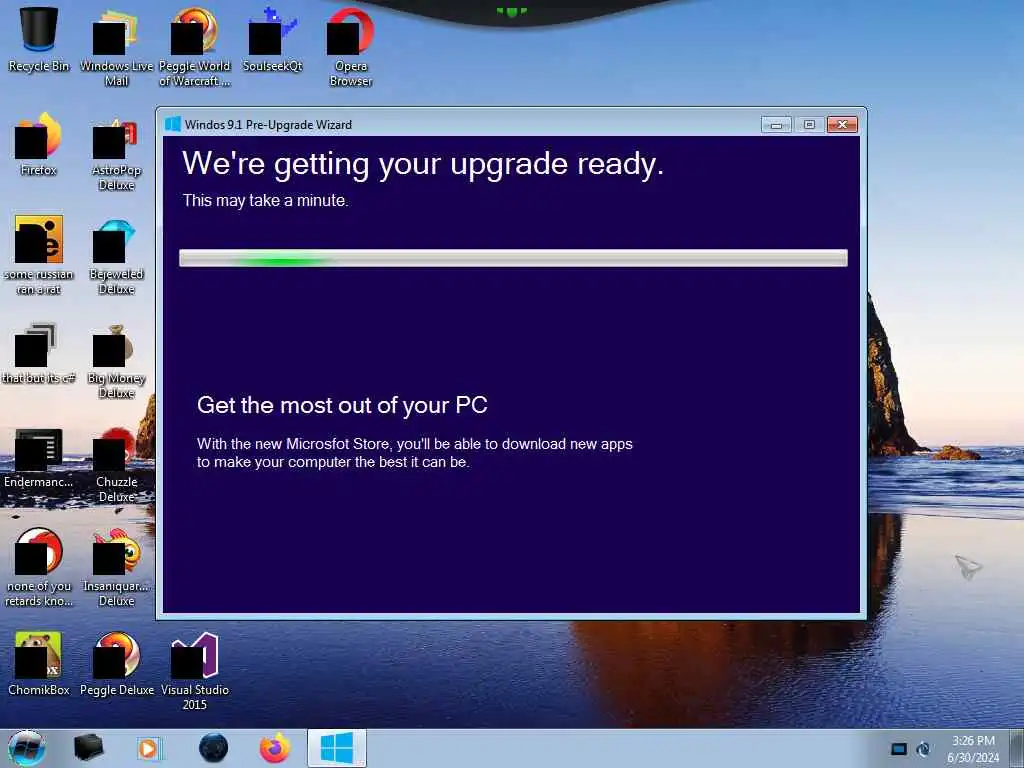Launch Big Money Deluxe shortcut
Viewport: 1024px width, 768px height.
coord(116,362)
